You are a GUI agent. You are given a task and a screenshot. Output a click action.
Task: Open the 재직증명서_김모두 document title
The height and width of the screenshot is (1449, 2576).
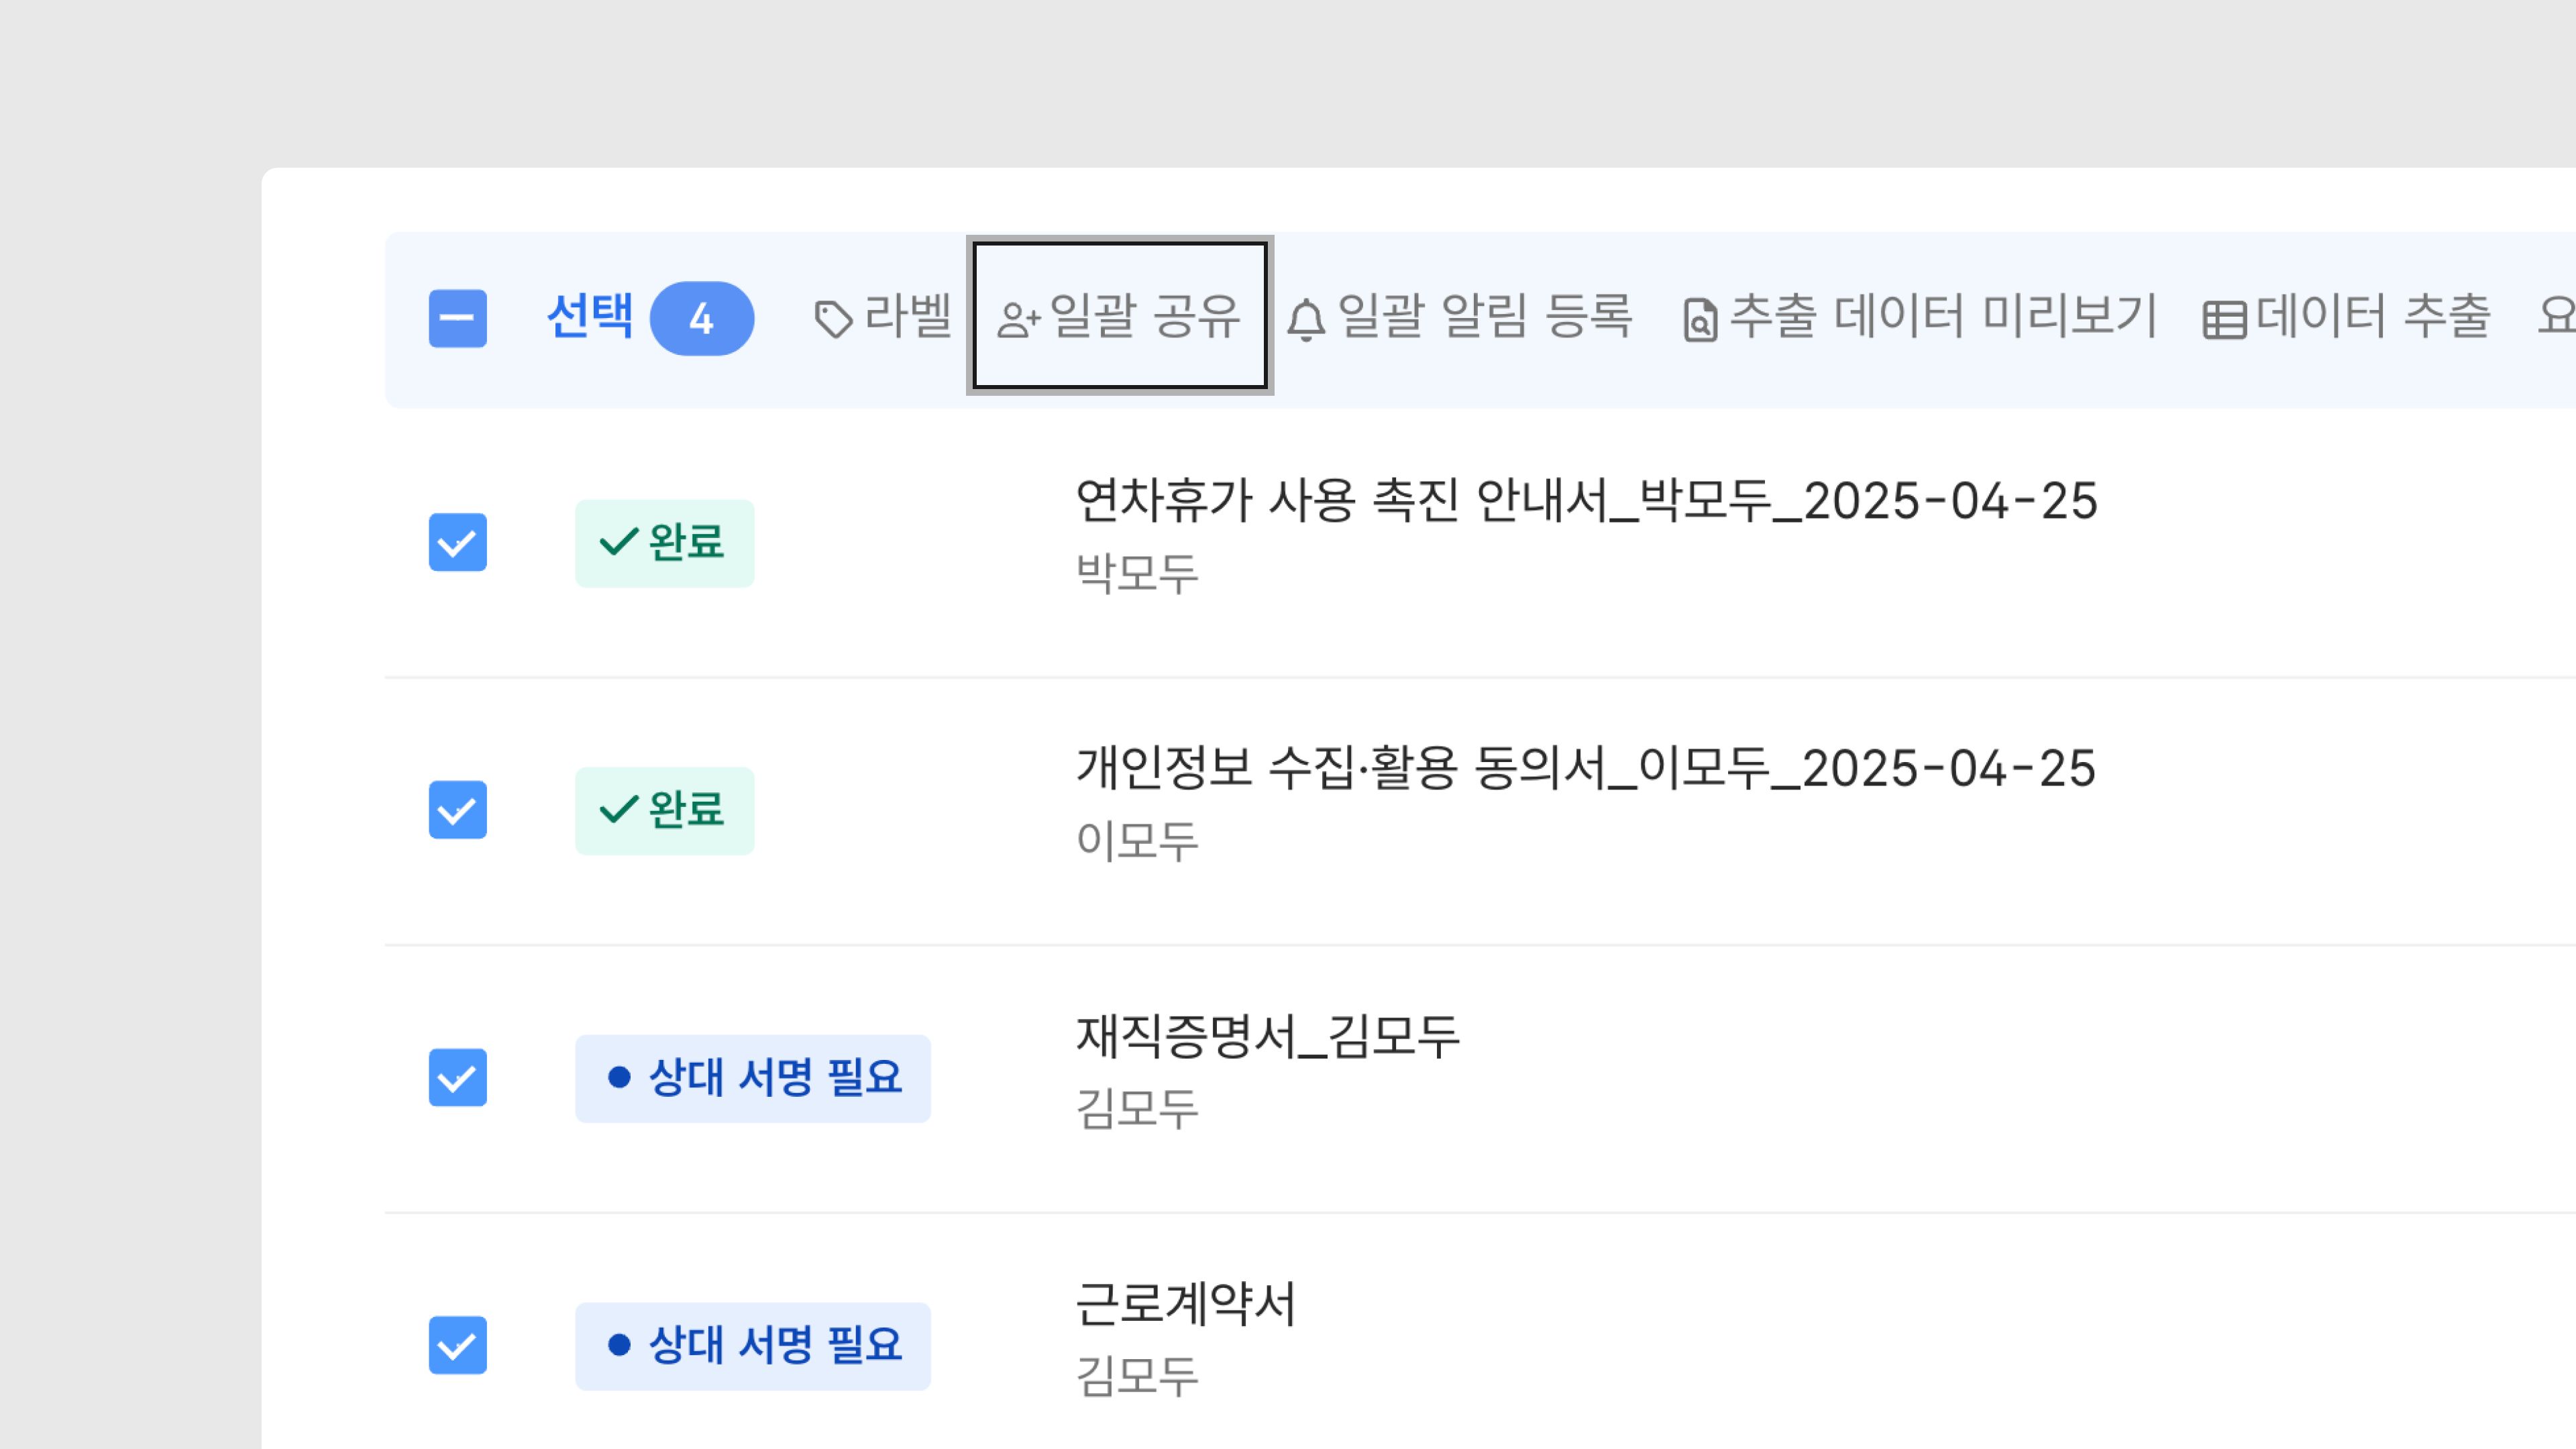(x=1268, y=1036)
